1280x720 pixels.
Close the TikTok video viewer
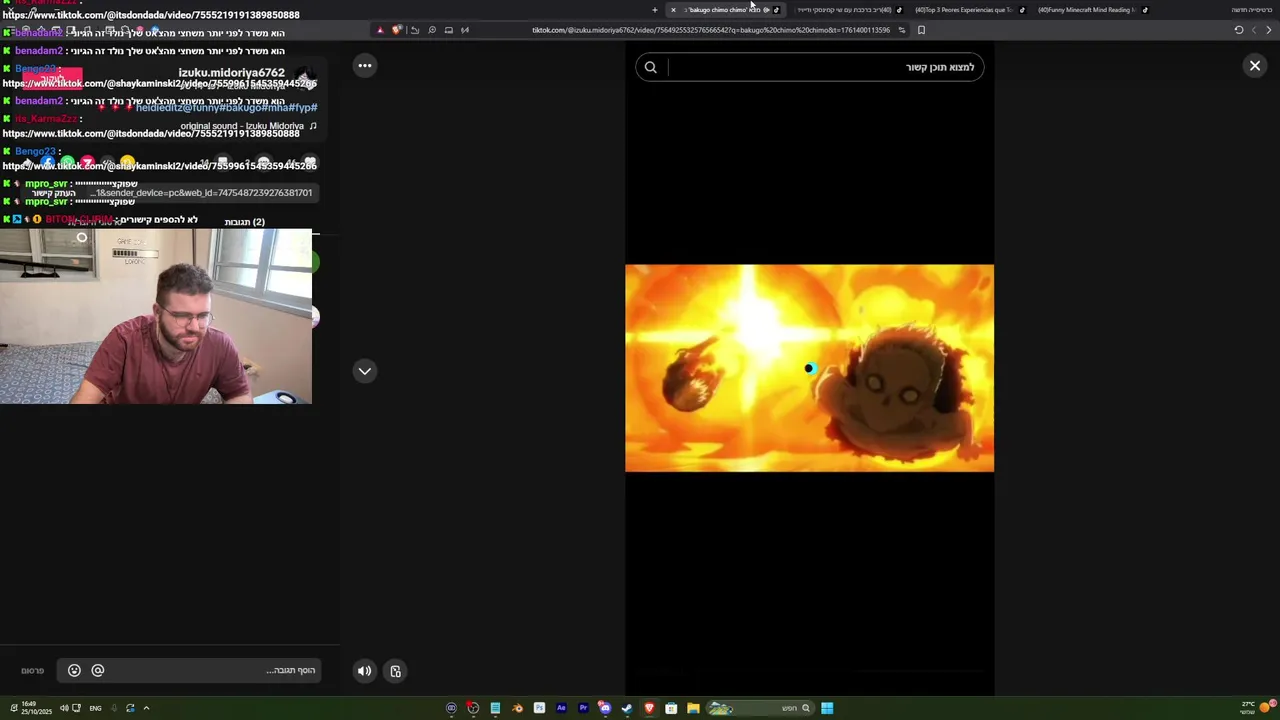(x=1255, y=66)
